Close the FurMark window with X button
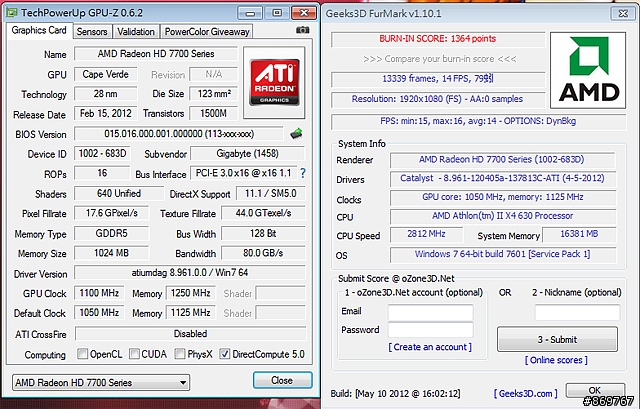Viewport: 640px width, 409px height. coord(623,13)
